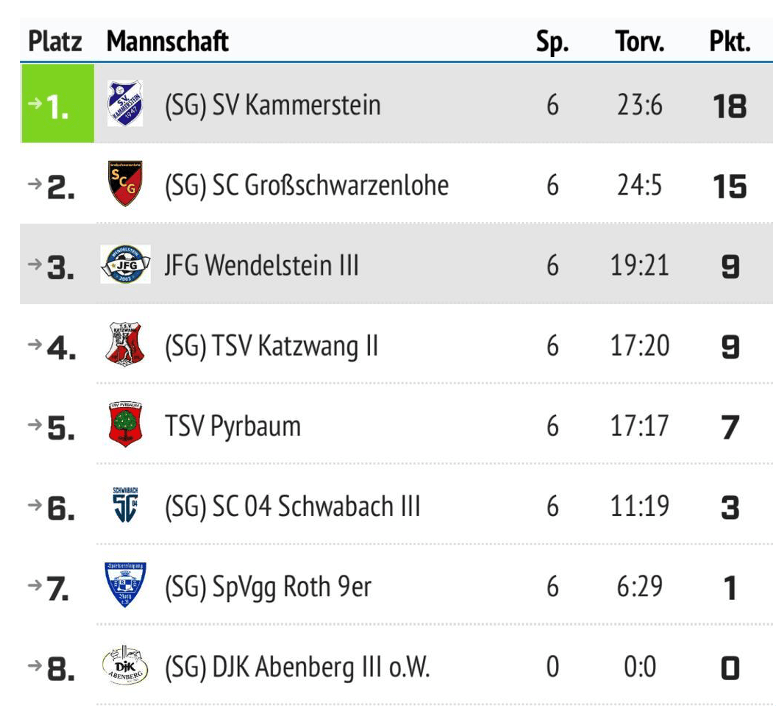Open the (SG) SC Großschwarzenlohe team link

click(x=307, y=185)
